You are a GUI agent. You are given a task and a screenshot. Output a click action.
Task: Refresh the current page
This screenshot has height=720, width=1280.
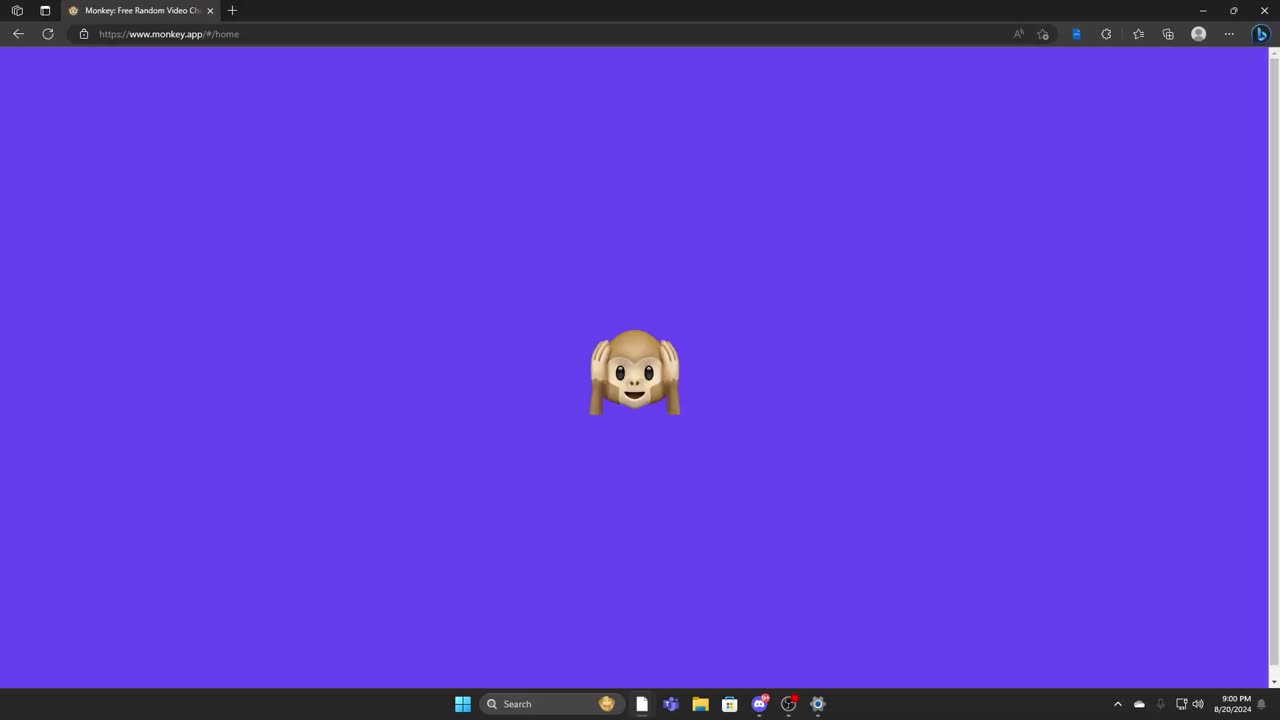click(x=47, y=34)
